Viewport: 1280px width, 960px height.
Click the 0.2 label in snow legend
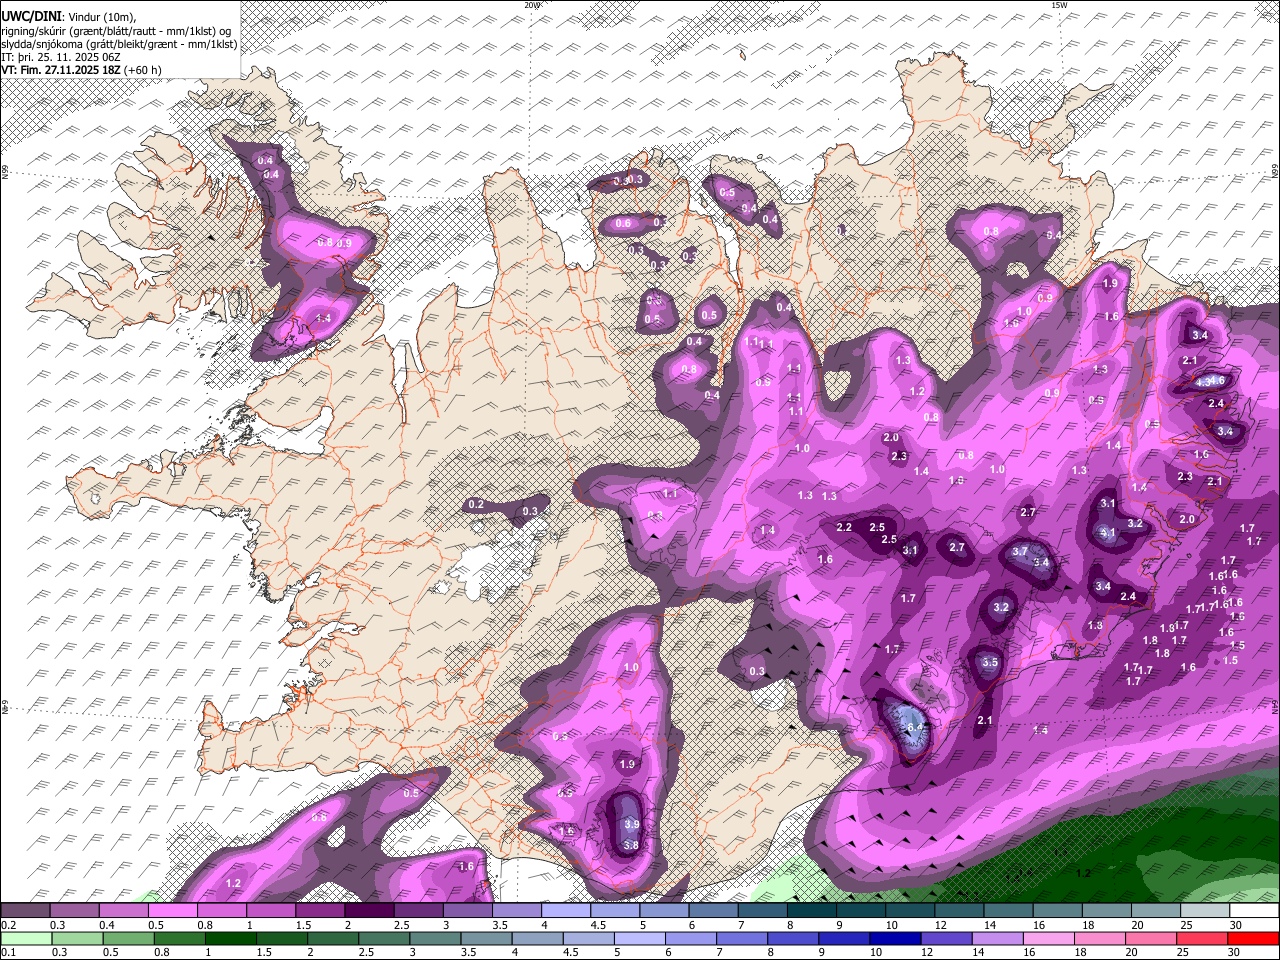[6, 925]
